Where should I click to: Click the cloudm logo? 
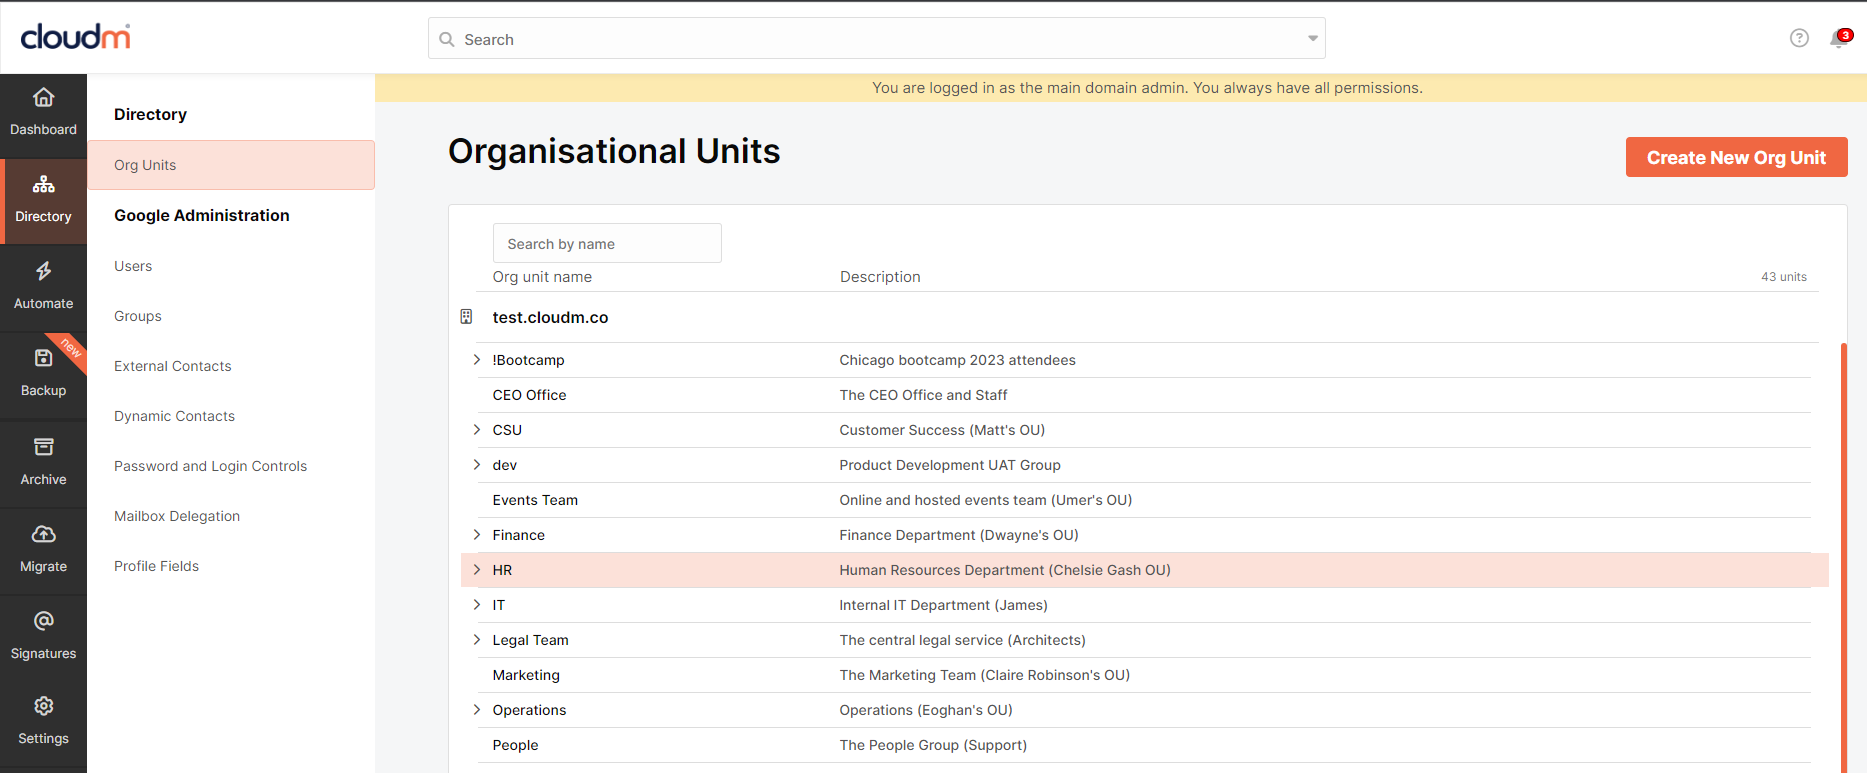point(76,37)
